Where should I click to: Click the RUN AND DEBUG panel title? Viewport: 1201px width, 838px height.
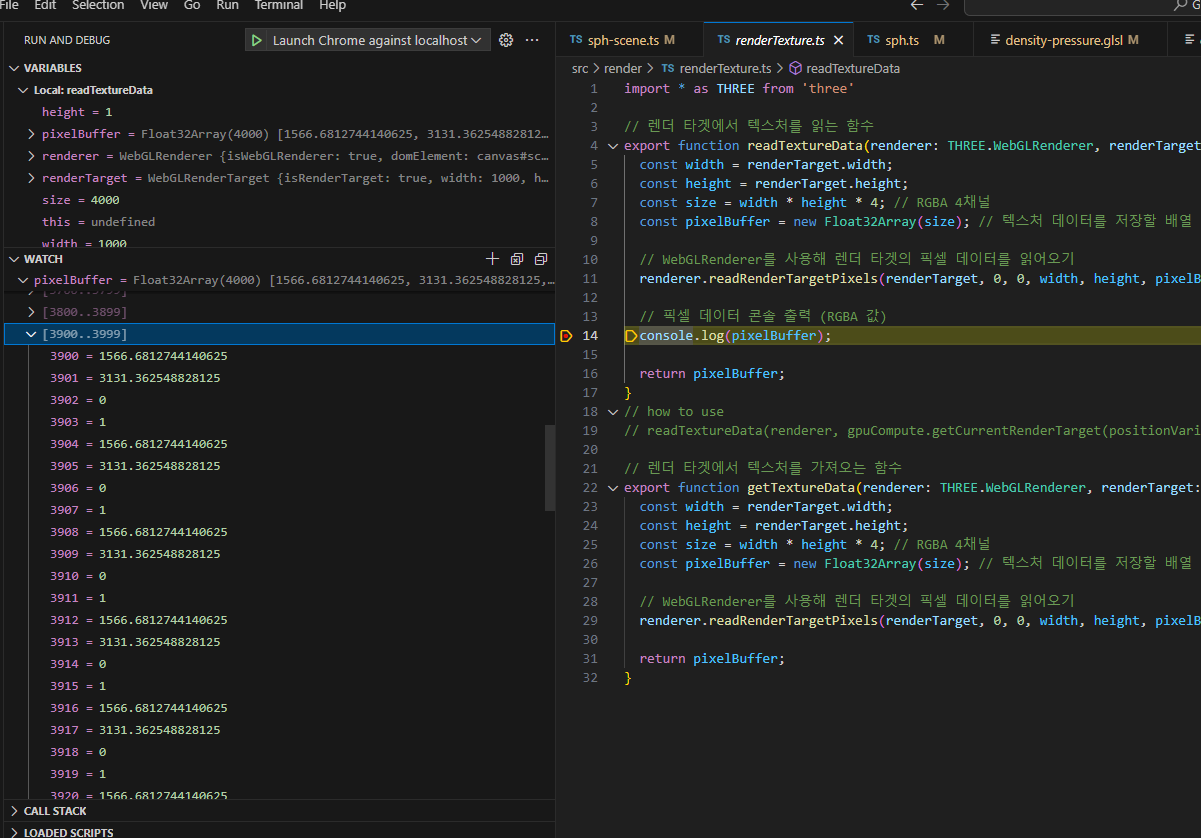pyautogui.click(x=67, y=40)
